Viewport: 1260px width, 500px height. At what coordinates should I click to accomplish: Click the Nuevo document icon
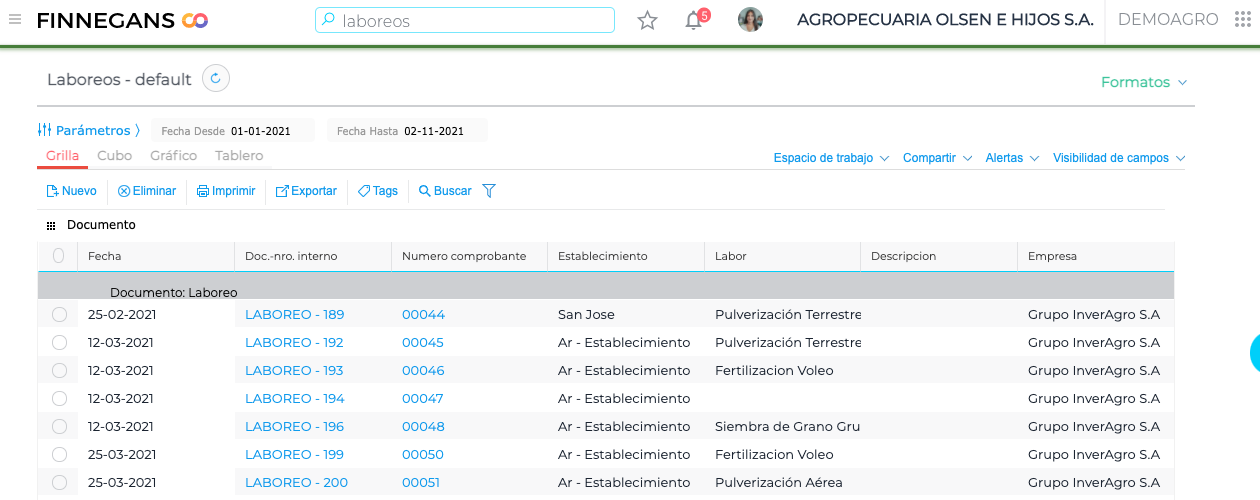click(x=53, y=191)
